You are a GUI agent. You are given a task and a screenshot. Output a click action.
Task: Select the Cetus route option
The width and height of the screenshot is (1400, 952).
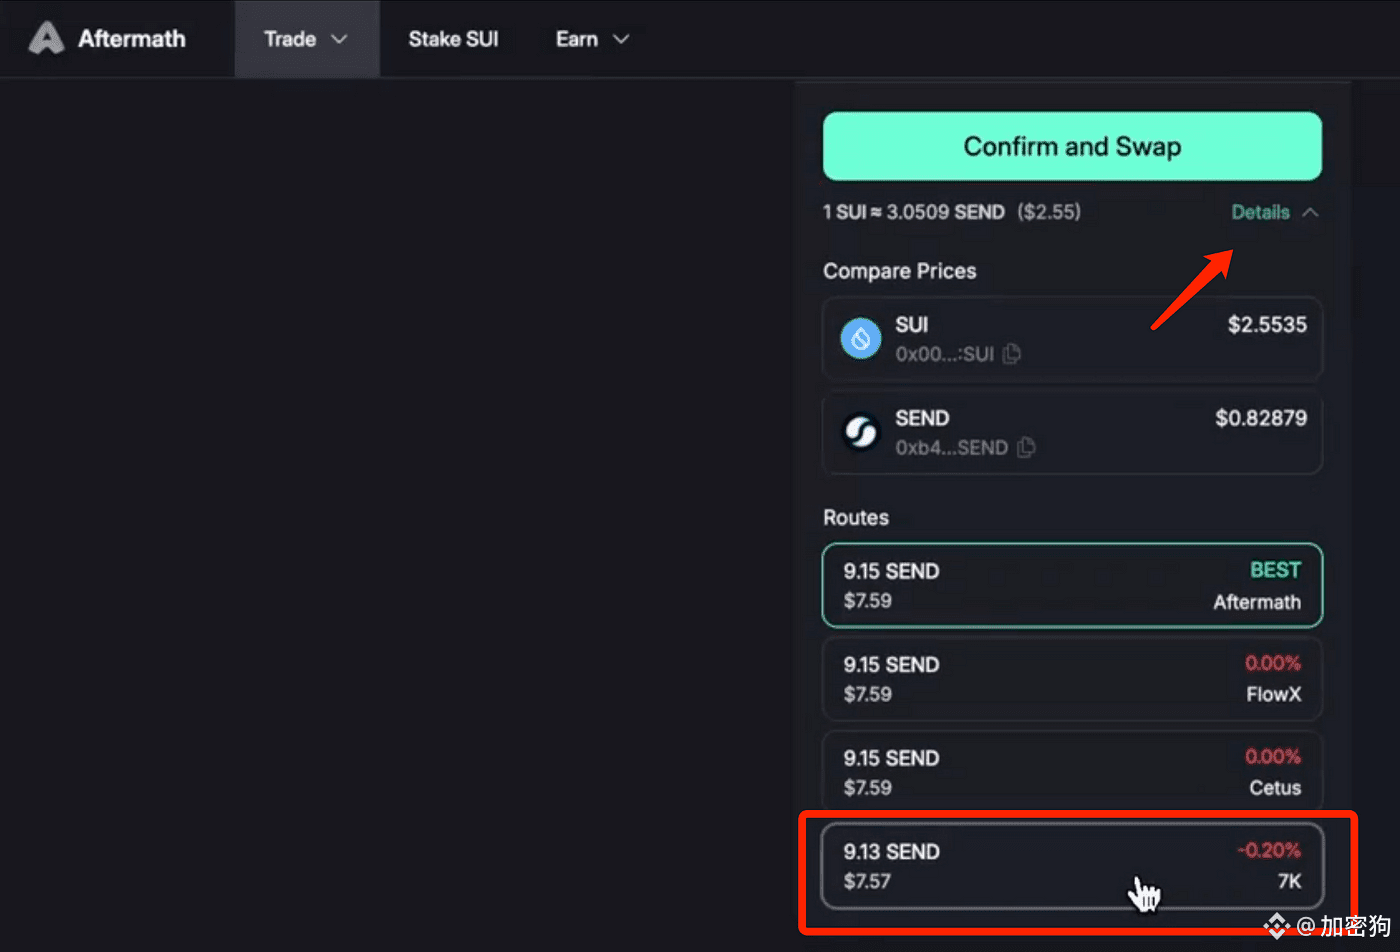[x=1072, y=772]
